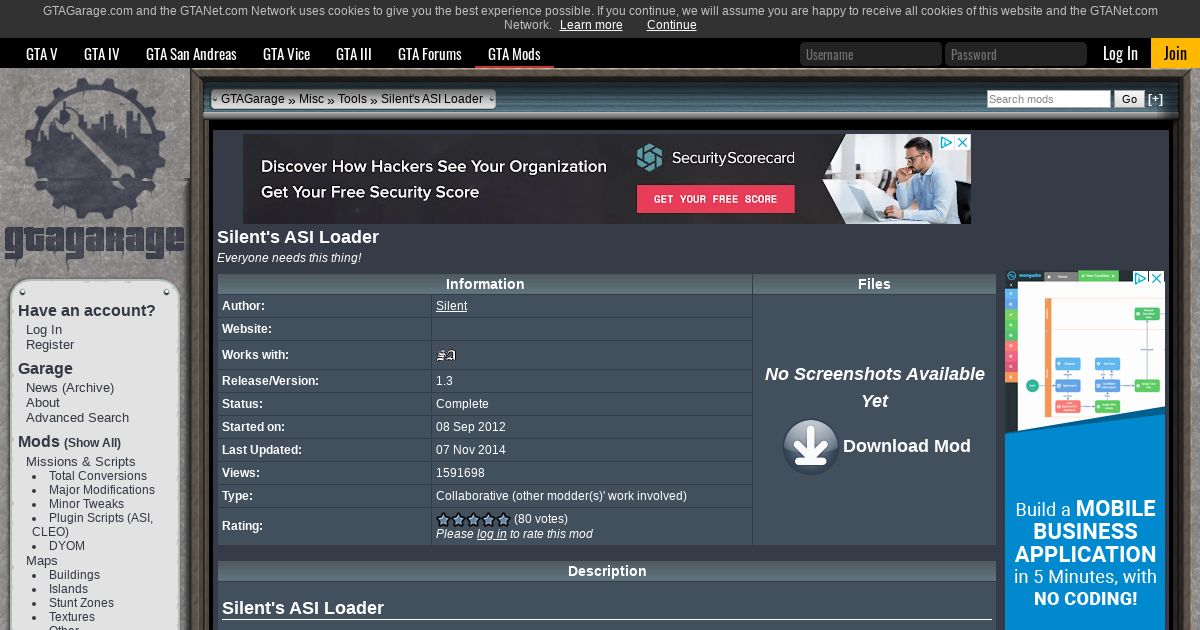Viewport: 1200px width, 630px height.
Task: Open GTA Forums
Action: point(430,54)
